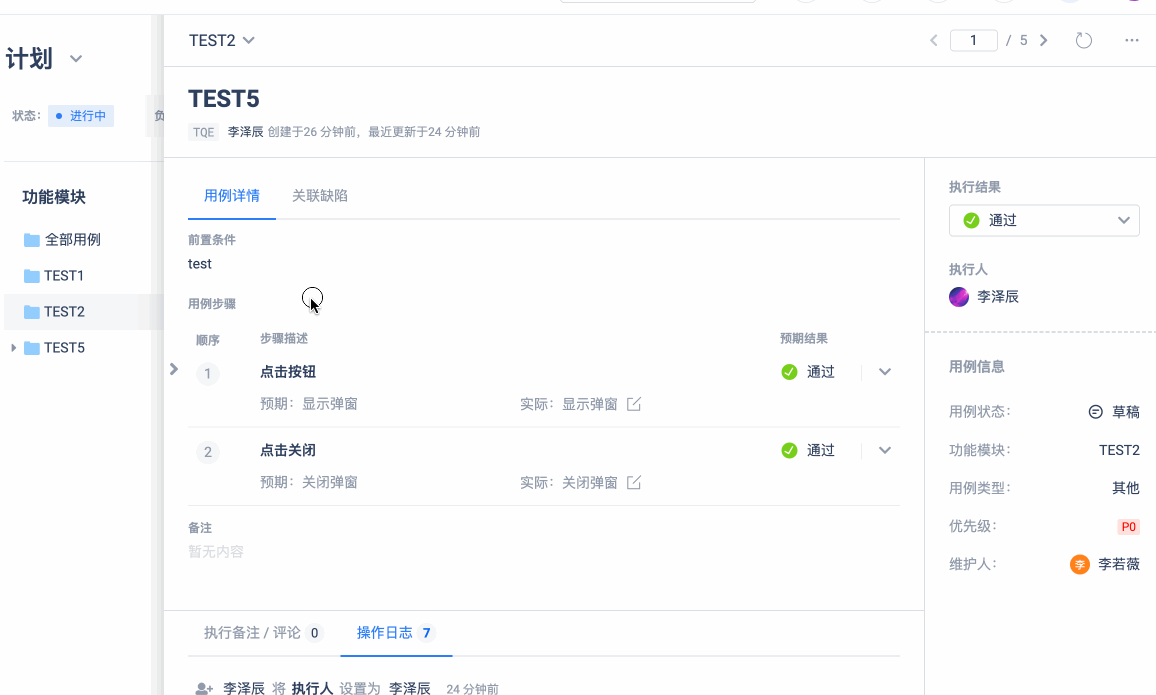The width and height of the screenshot is (1156, 695).
Task: Go to the next test case arrow
Action: pyautogui.click(x=1044, y=41)
